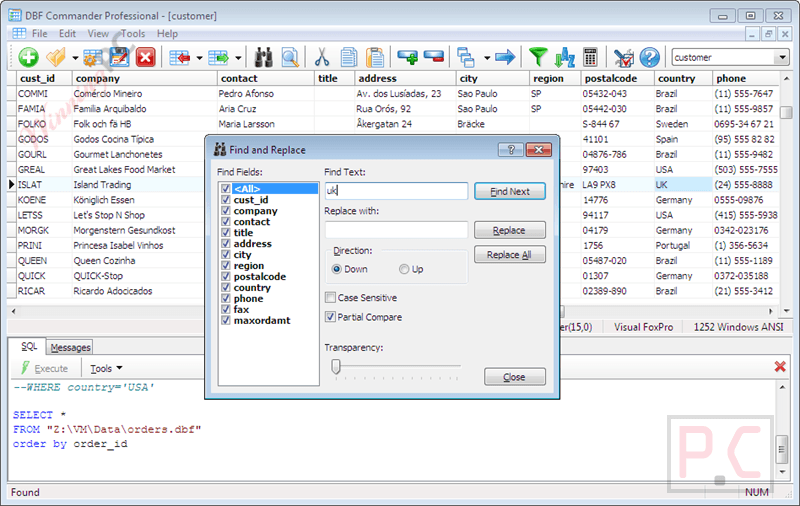Image resolution: width=800 pixels, height=506 pixels.
Task: Click the blue right arrow icon
Action: 505,57
